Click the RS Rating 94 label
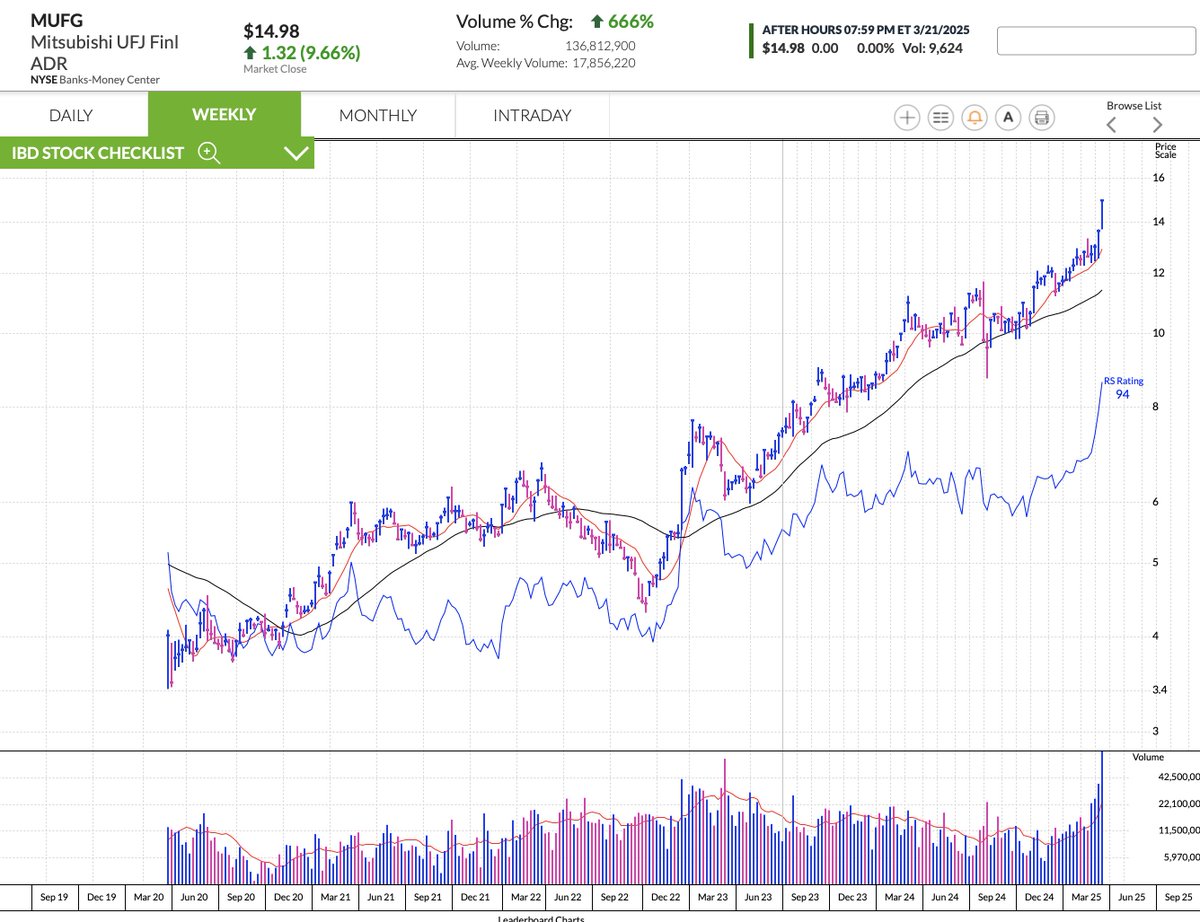This screenshot has width=1200, height=922. click(x=1123, y=388)
